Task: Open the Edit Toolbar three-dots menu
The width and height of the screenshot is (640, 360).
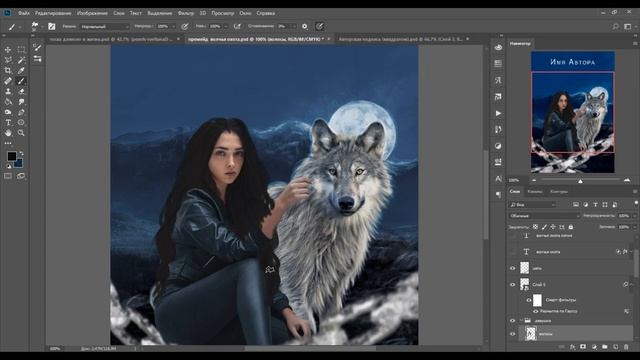Action: point(8,143)
